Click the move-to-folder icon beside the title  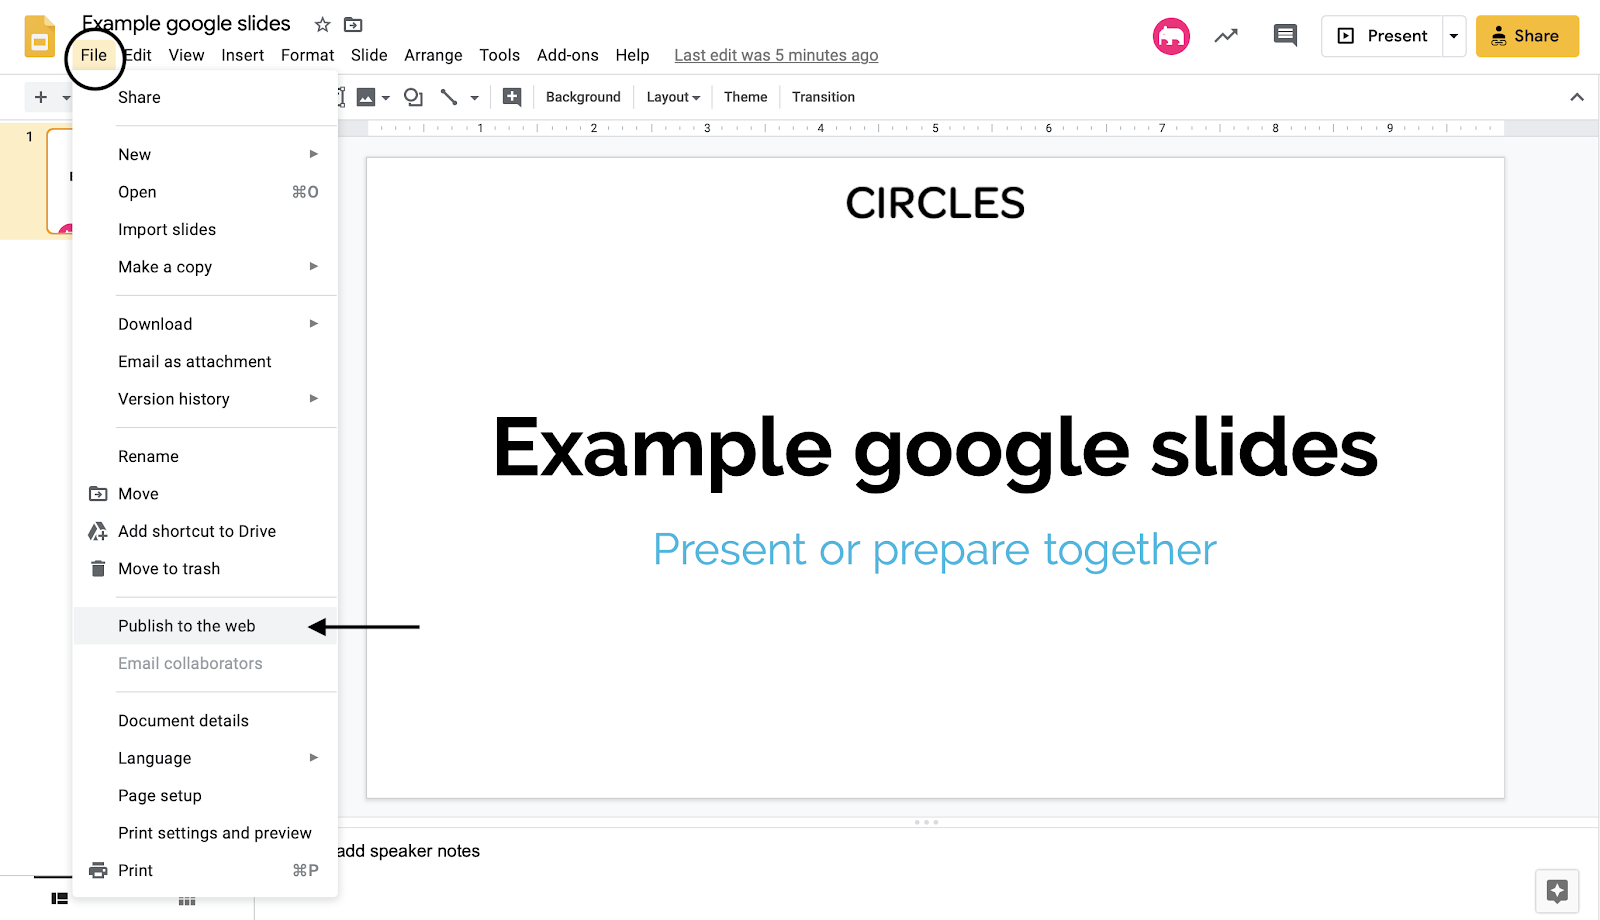pos(353,25)
